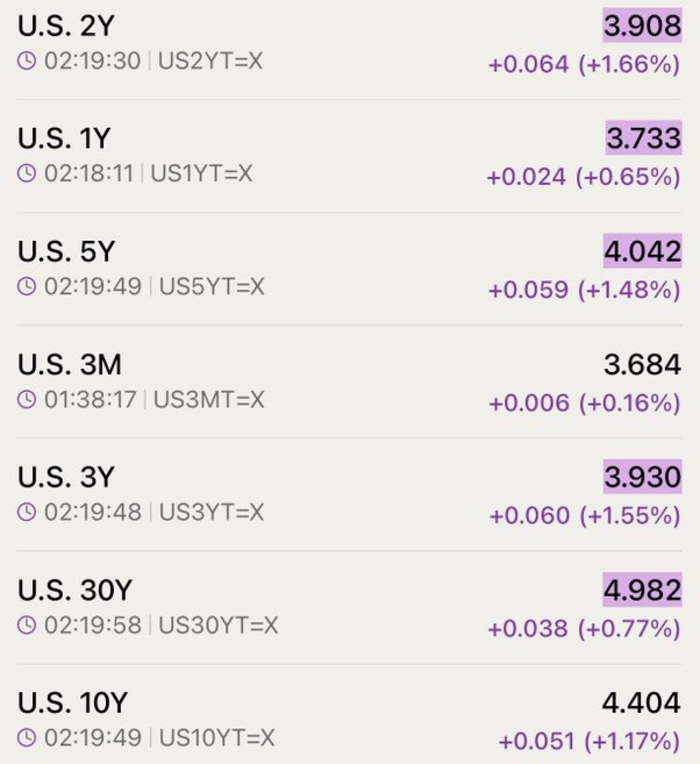Click clock icon in U.S. 30Y row

(27, 625)
